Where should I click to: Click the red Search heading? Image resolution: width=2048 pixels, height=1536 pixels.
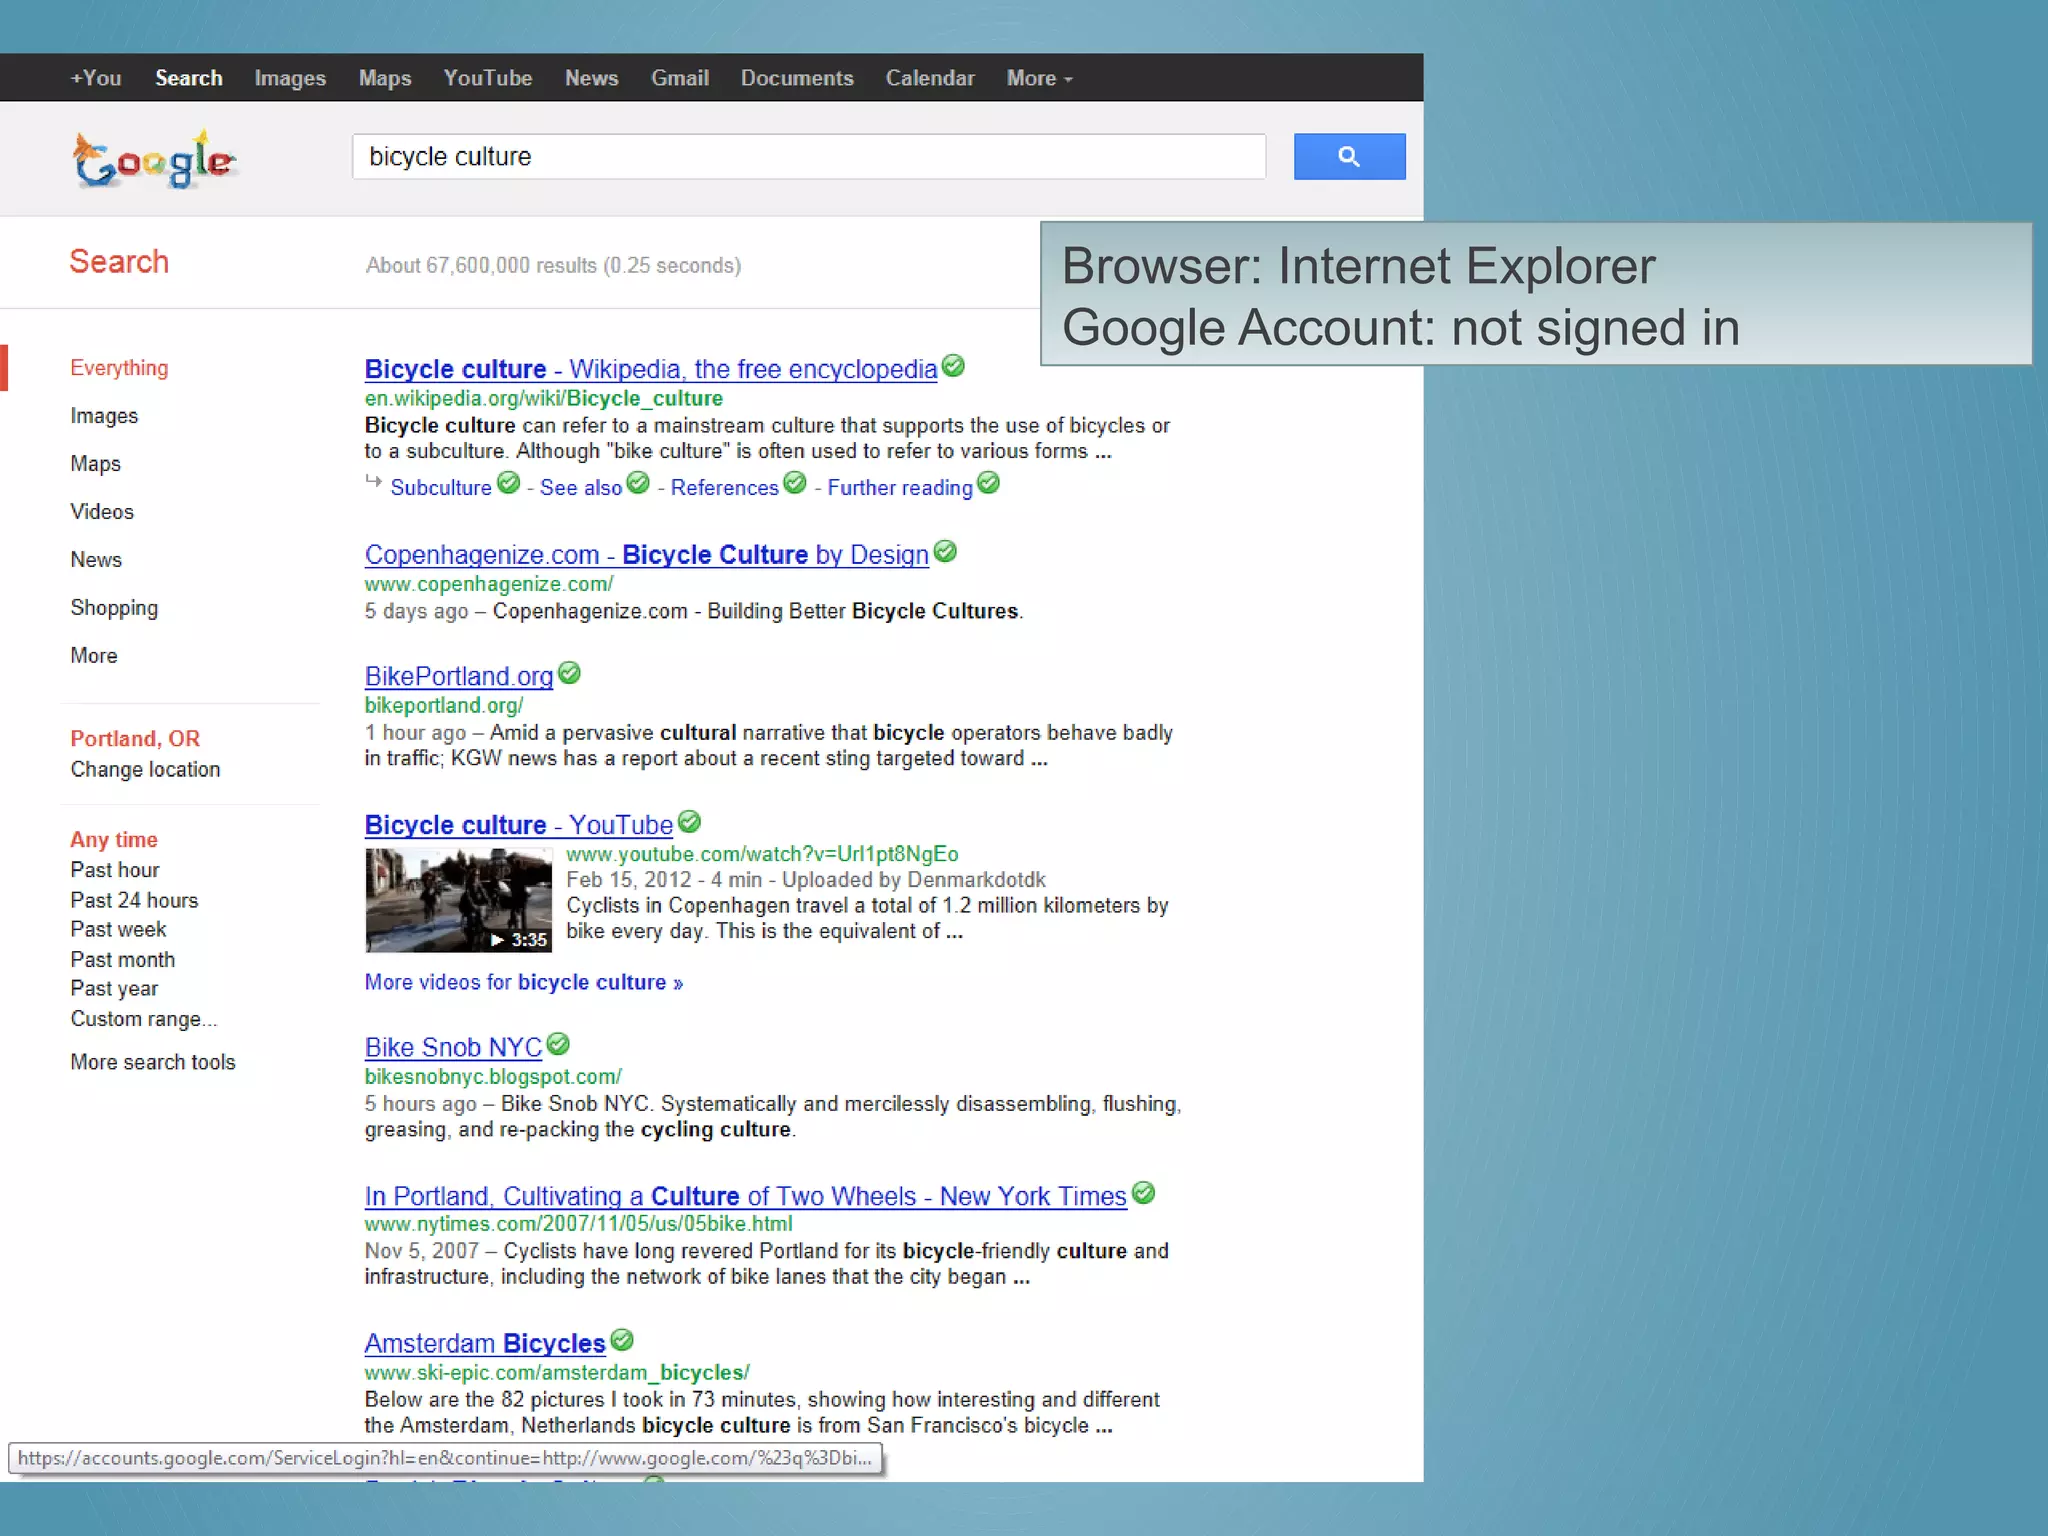119,262
